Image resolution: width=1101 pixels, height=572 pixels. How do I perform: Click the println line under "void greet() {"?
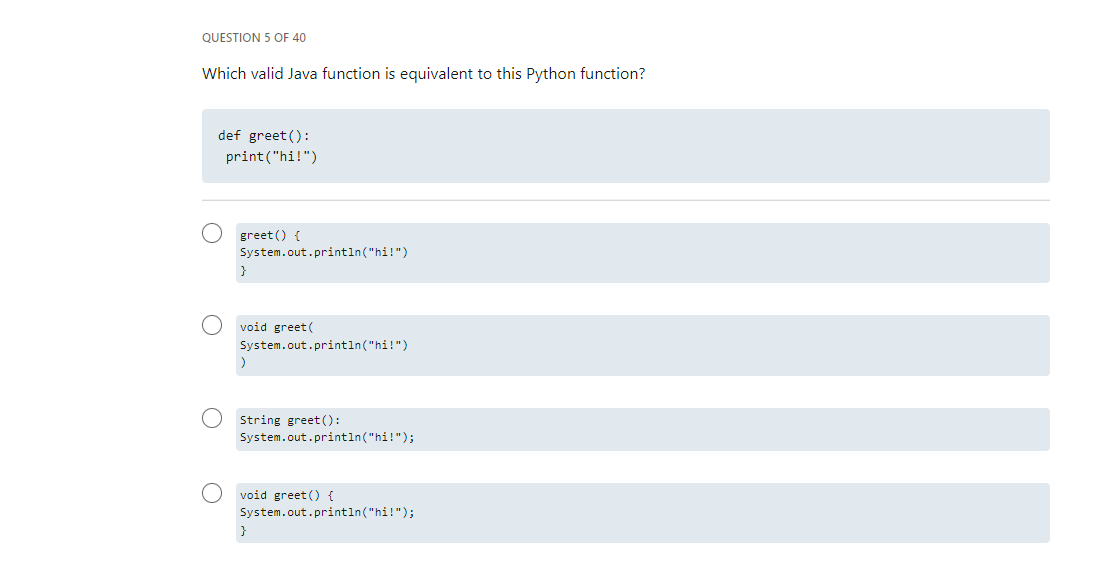coord(327,512)
